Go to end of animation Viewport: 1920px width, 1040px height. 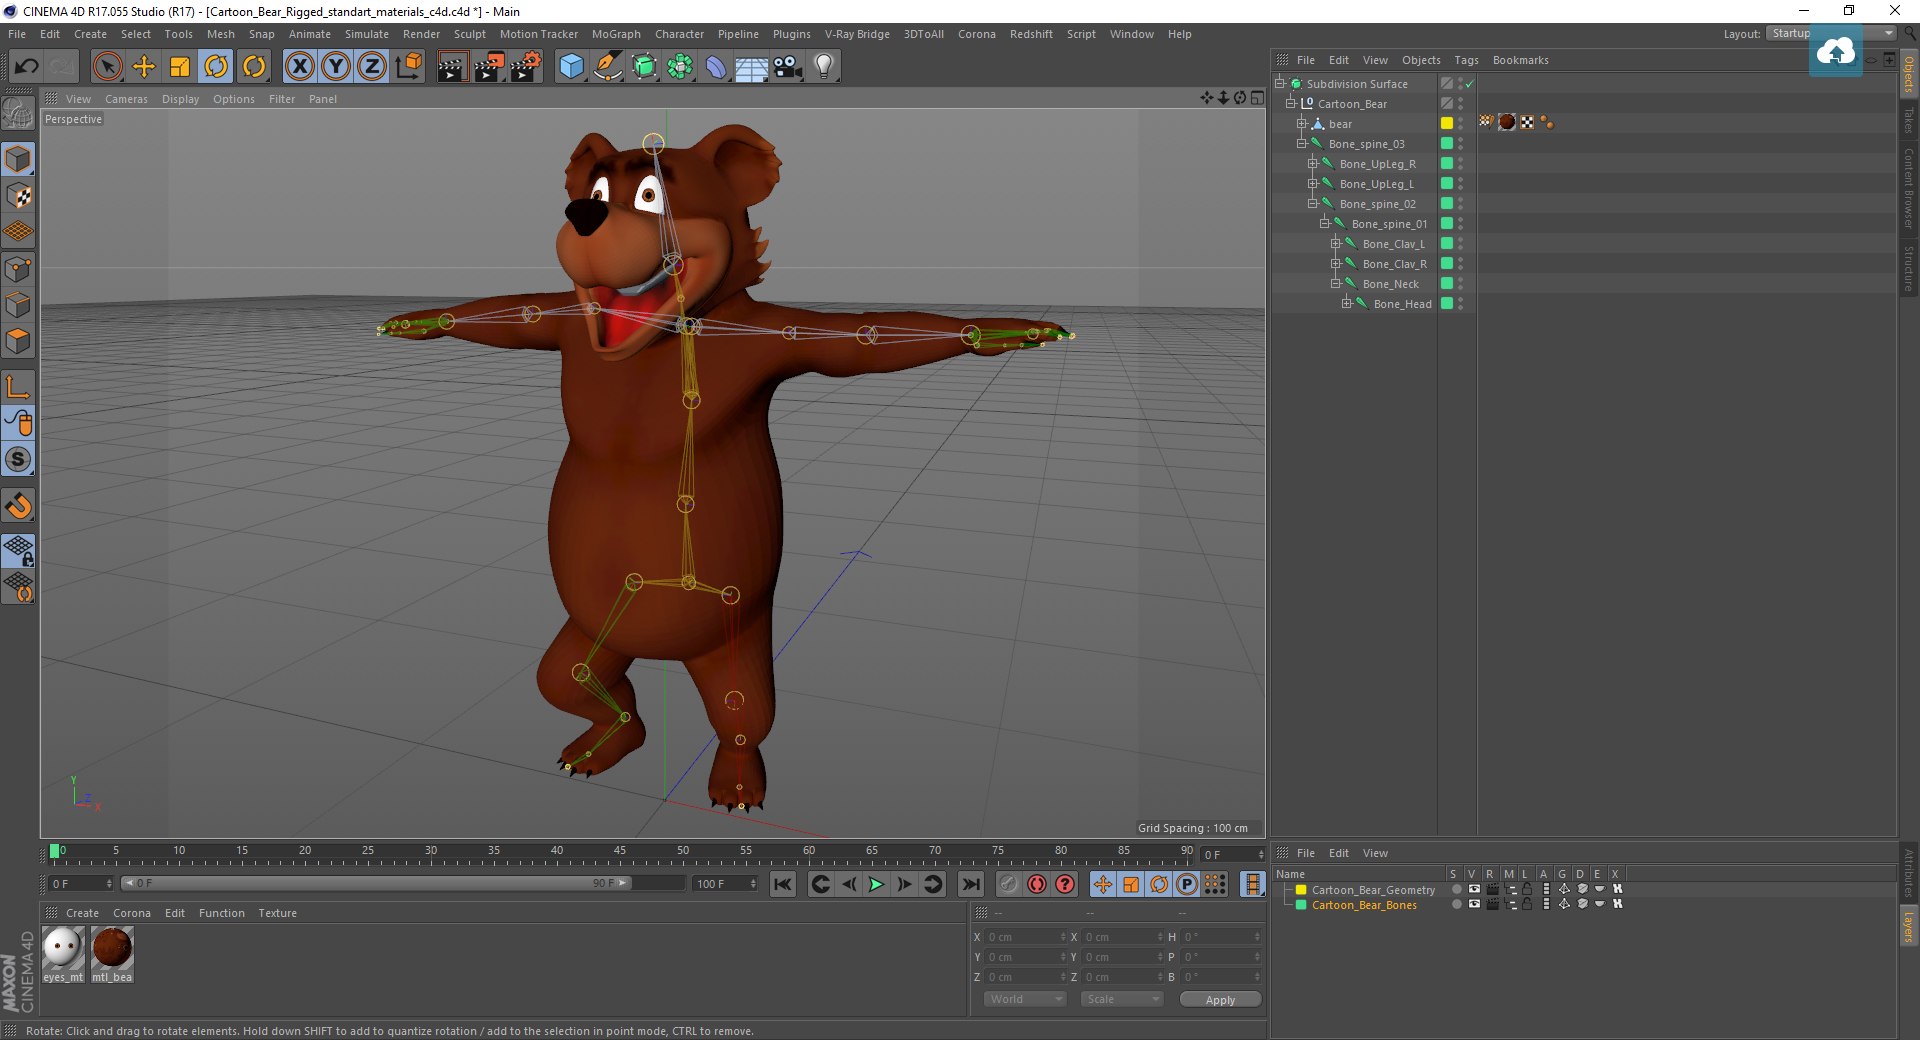(970, 884)
